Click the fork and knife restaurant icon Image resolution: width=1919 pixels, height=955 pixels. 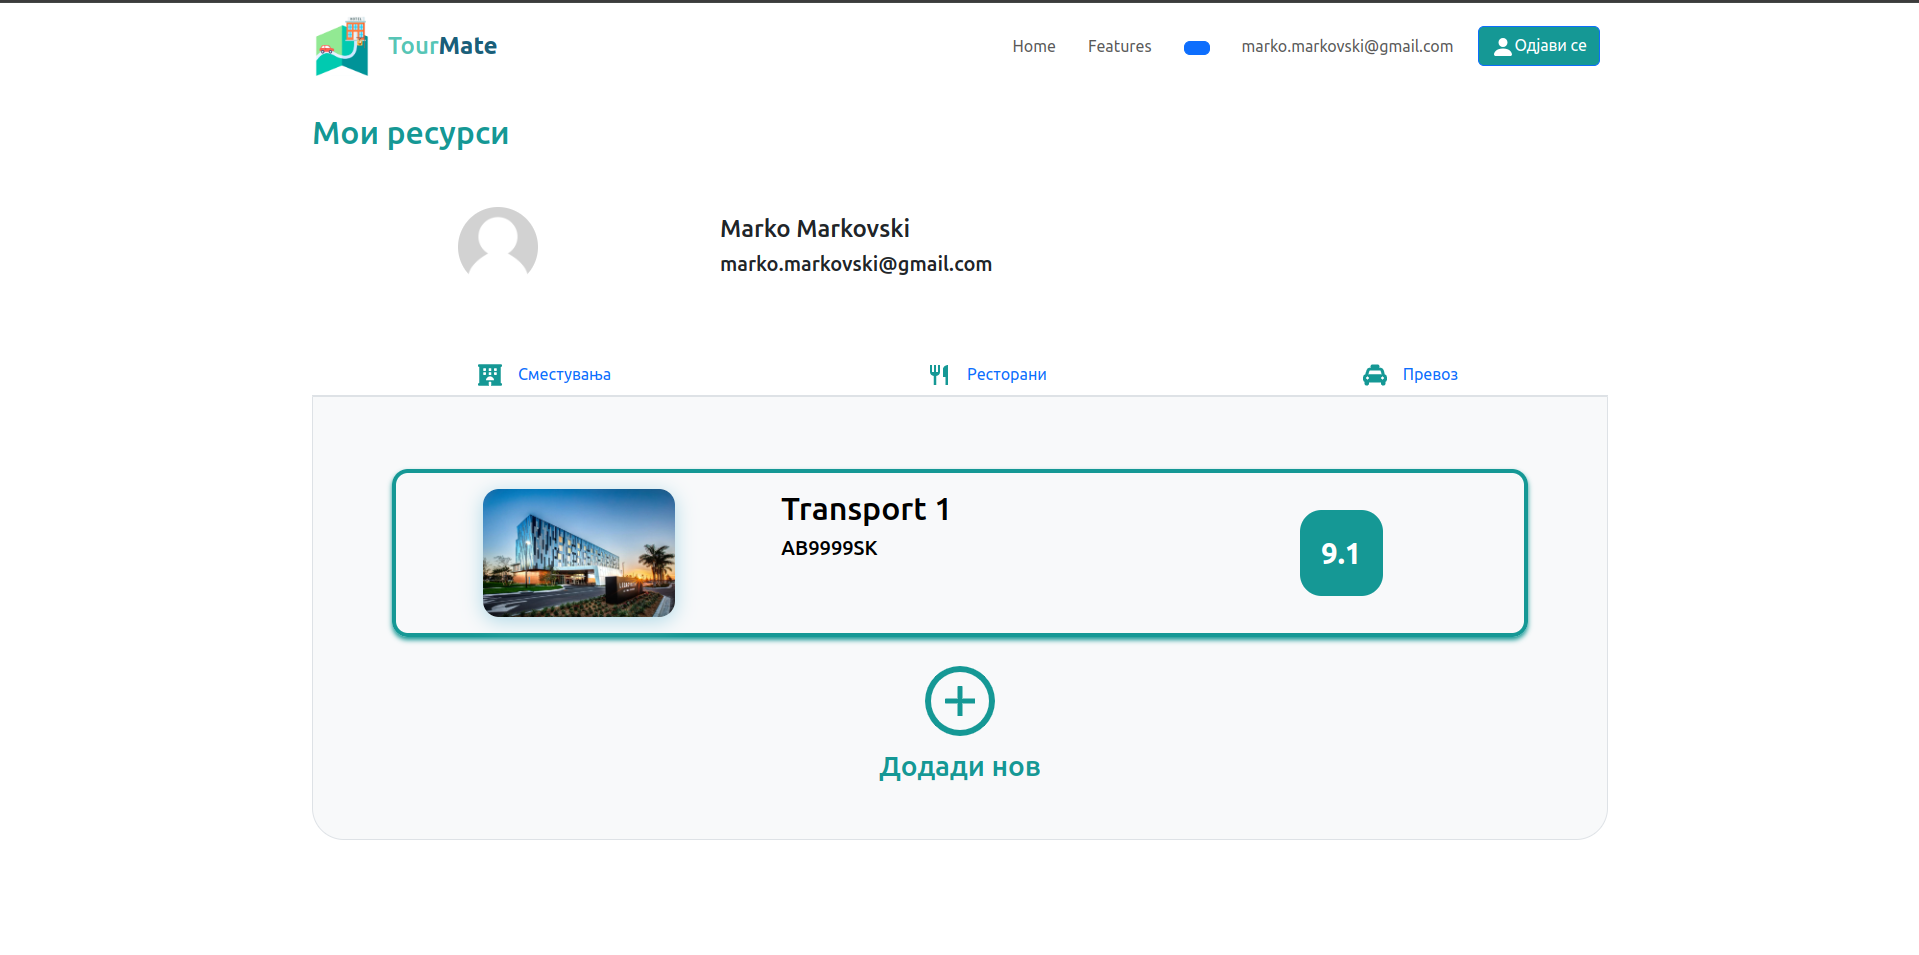pos(938,375)
